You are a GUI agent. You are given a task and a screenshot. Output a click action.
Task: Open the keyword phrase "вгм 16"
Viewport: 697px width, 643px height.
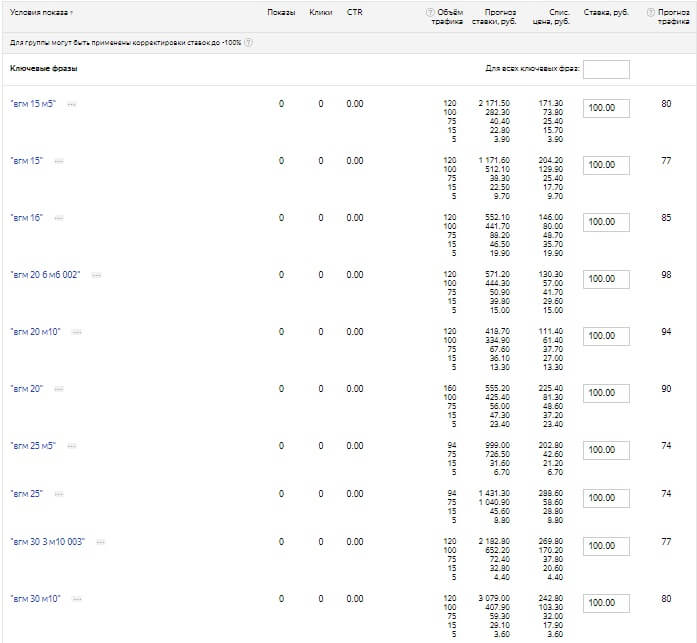[x=27, y=218]
